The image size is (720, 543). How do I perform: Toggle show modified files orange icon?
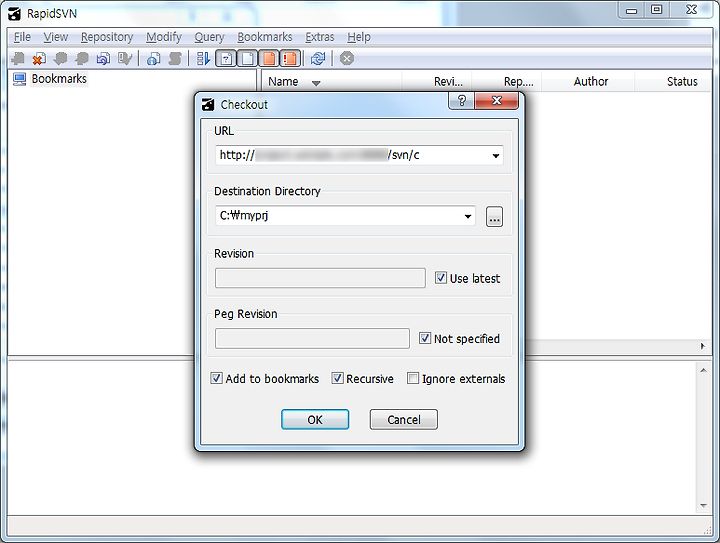pyautogui.click(x=269, y=58)
